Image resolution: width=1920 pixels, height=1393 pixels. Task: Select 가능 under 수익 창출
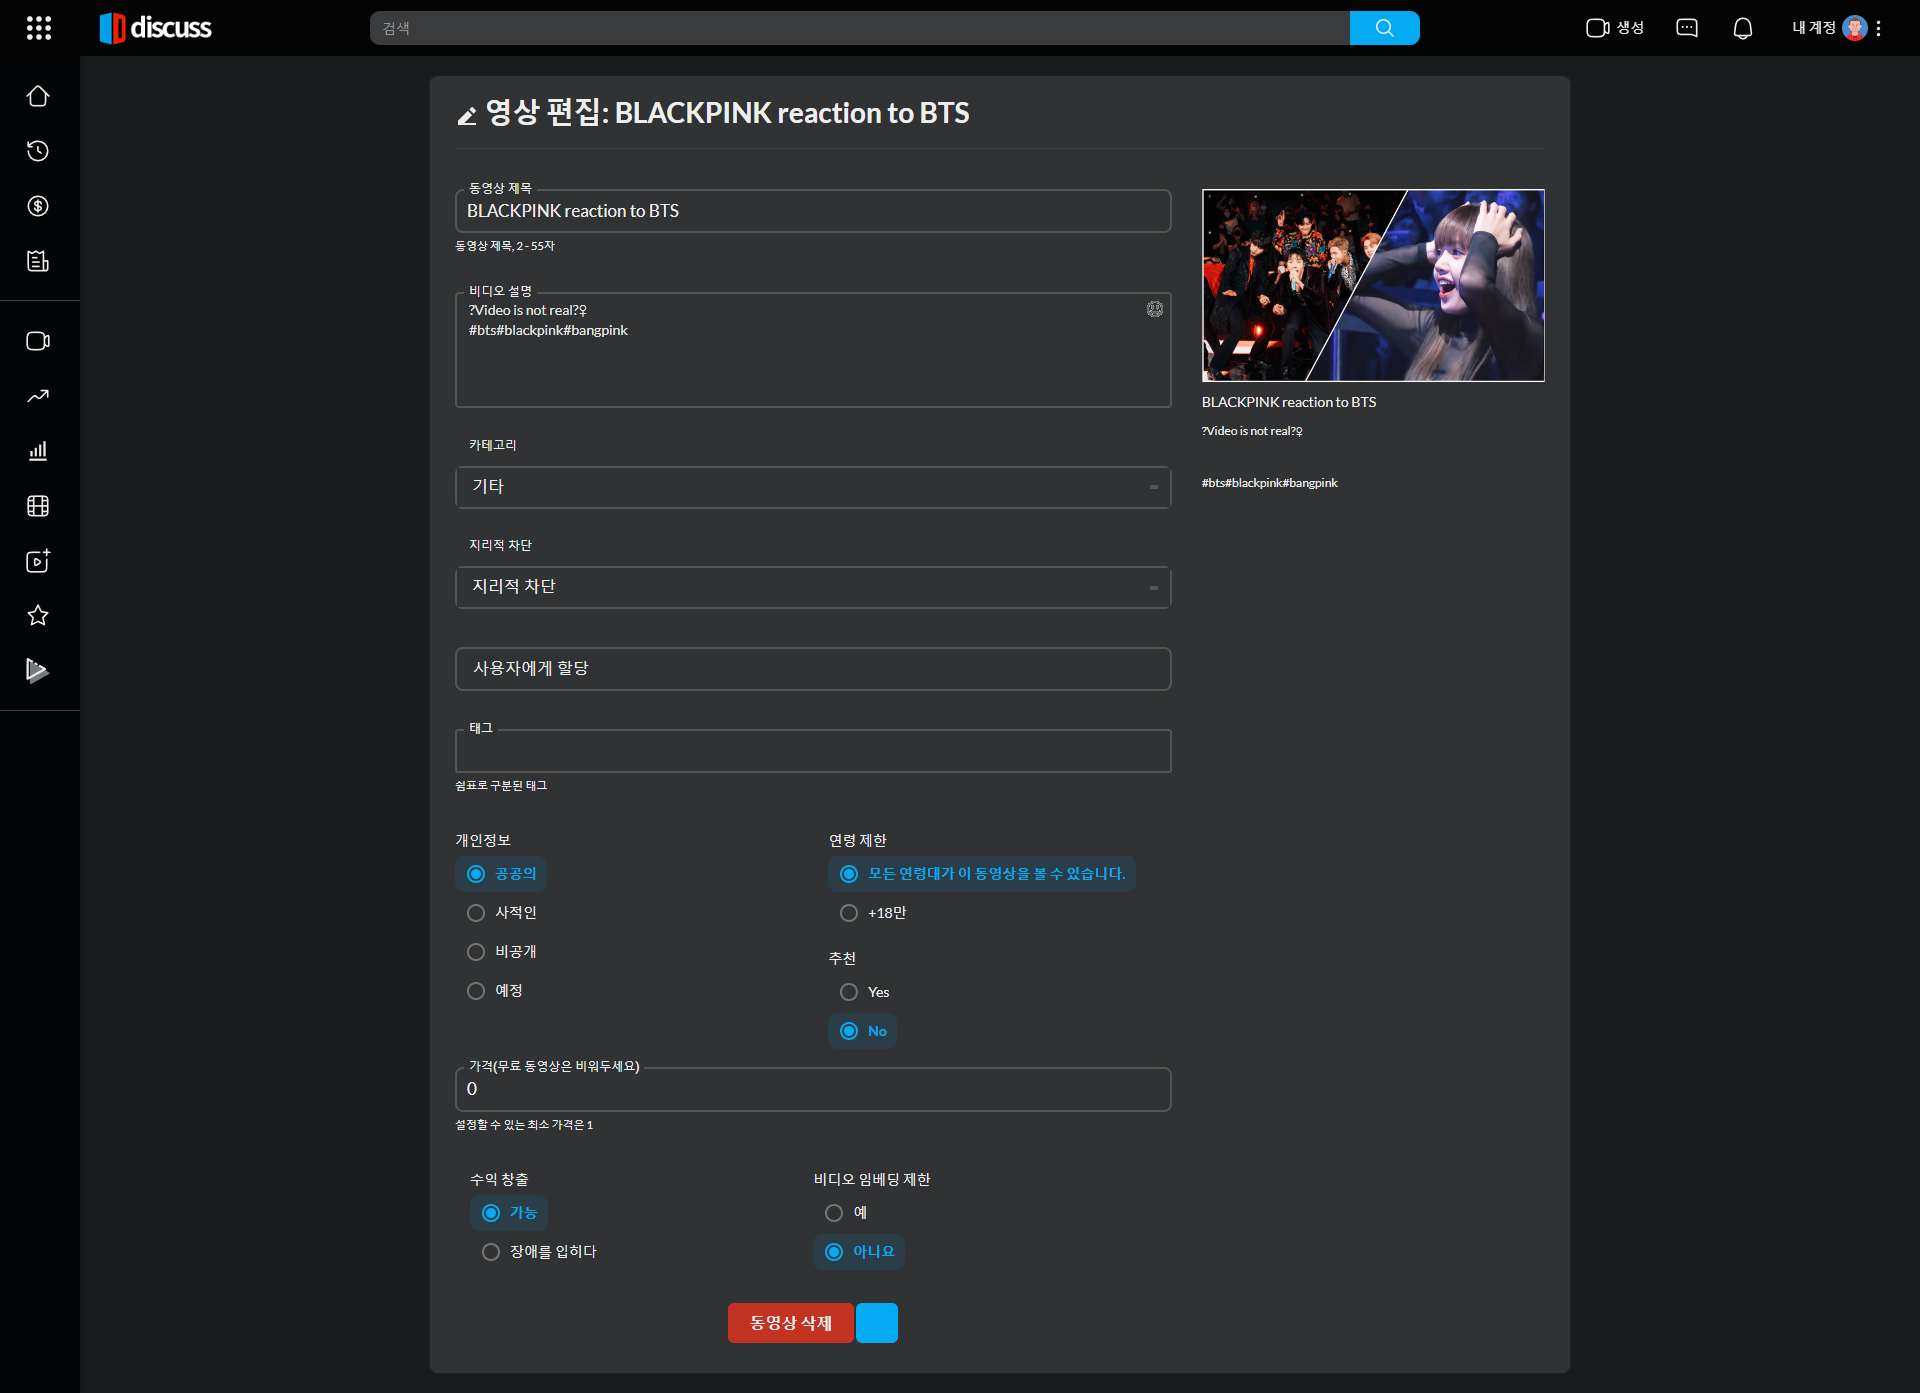[x=509, y=1213]
